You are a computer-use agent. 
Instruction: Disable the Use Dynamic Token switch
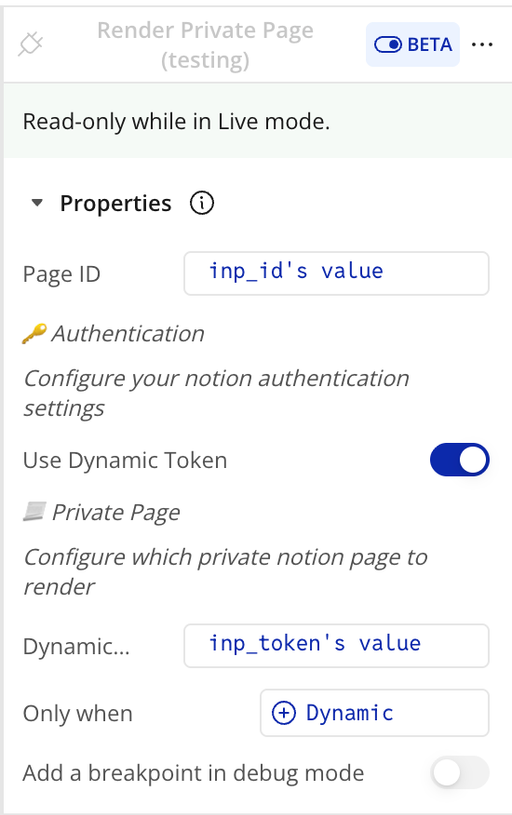coord(460,459)
